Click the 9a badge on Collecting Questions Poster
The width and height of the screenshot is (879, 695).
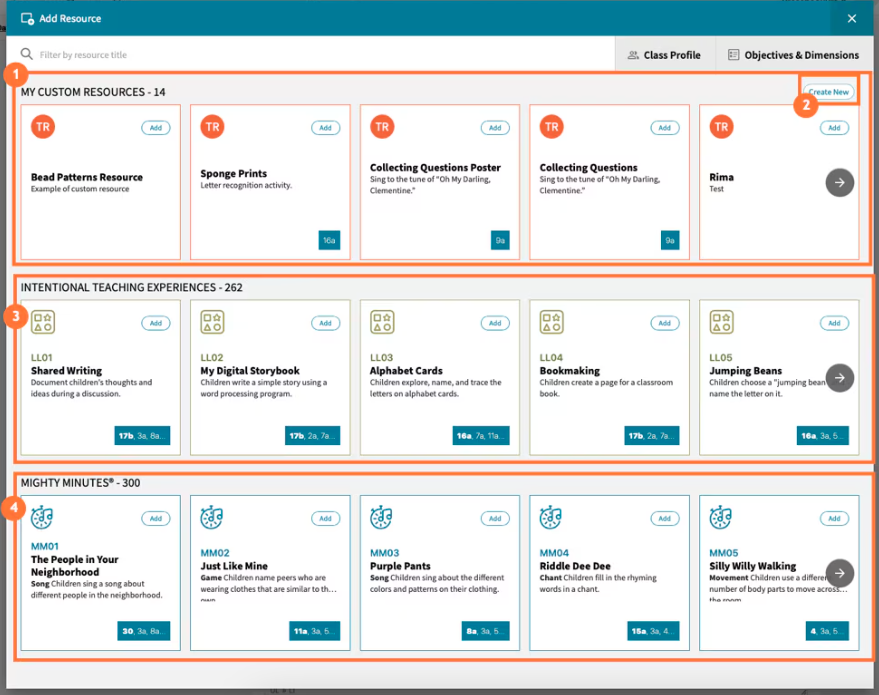[x=500, y=240]
